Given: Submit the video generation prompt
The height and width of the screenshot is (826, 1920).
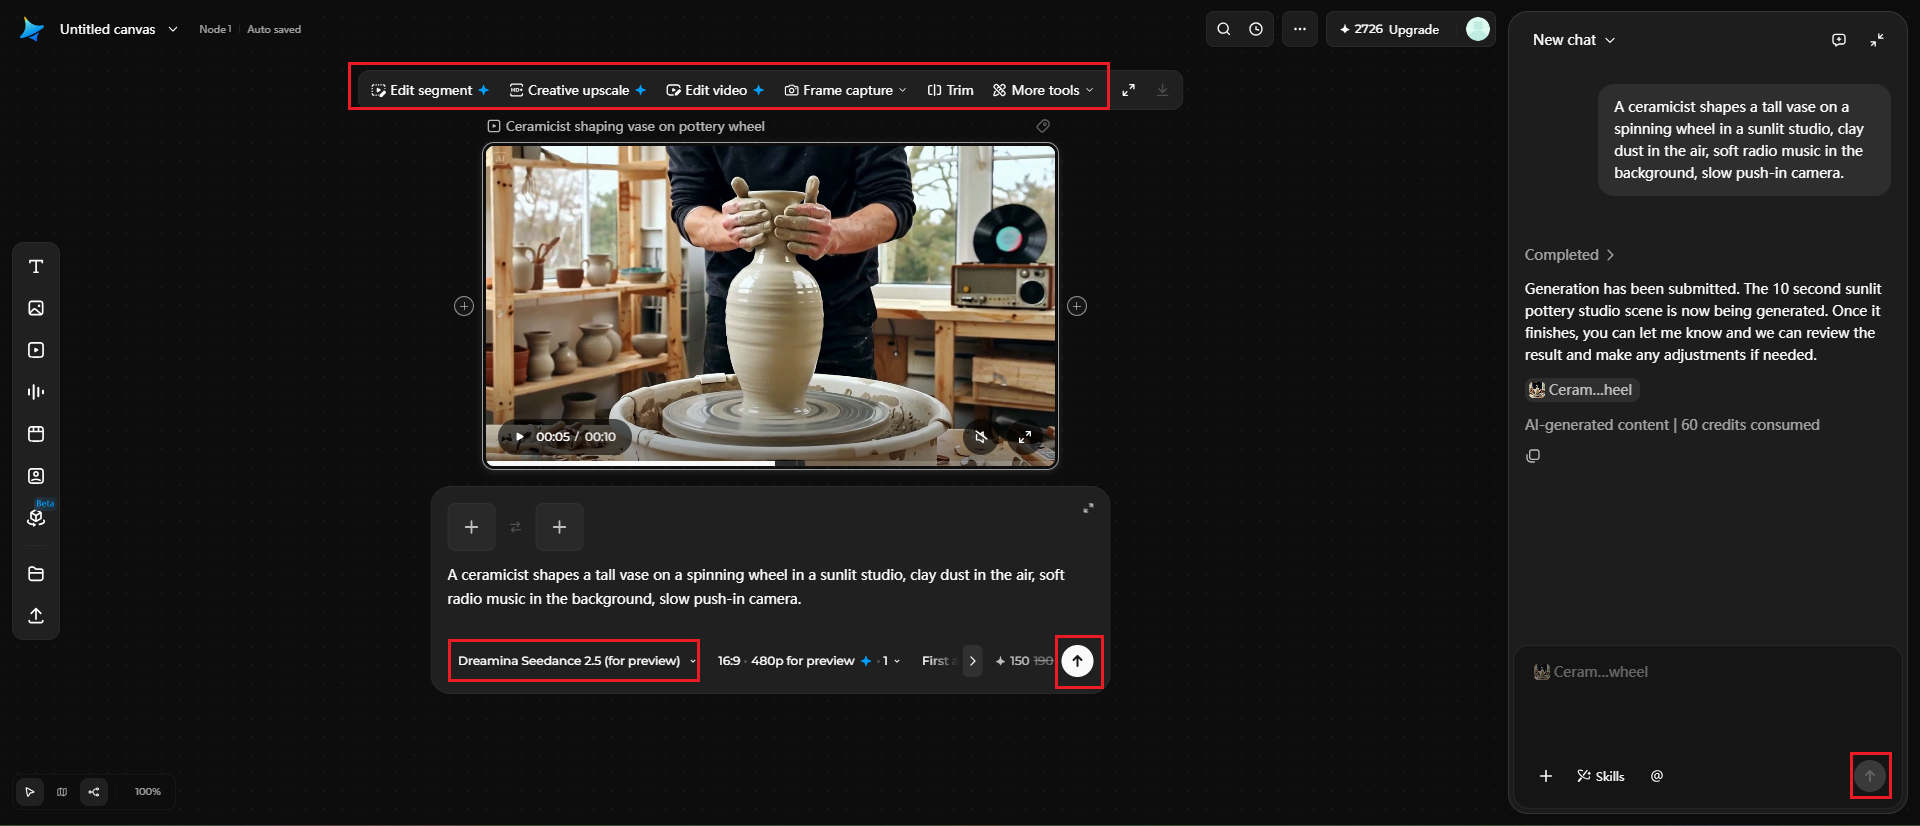Looking at the screenshot, I should [x=1077, y=661].
